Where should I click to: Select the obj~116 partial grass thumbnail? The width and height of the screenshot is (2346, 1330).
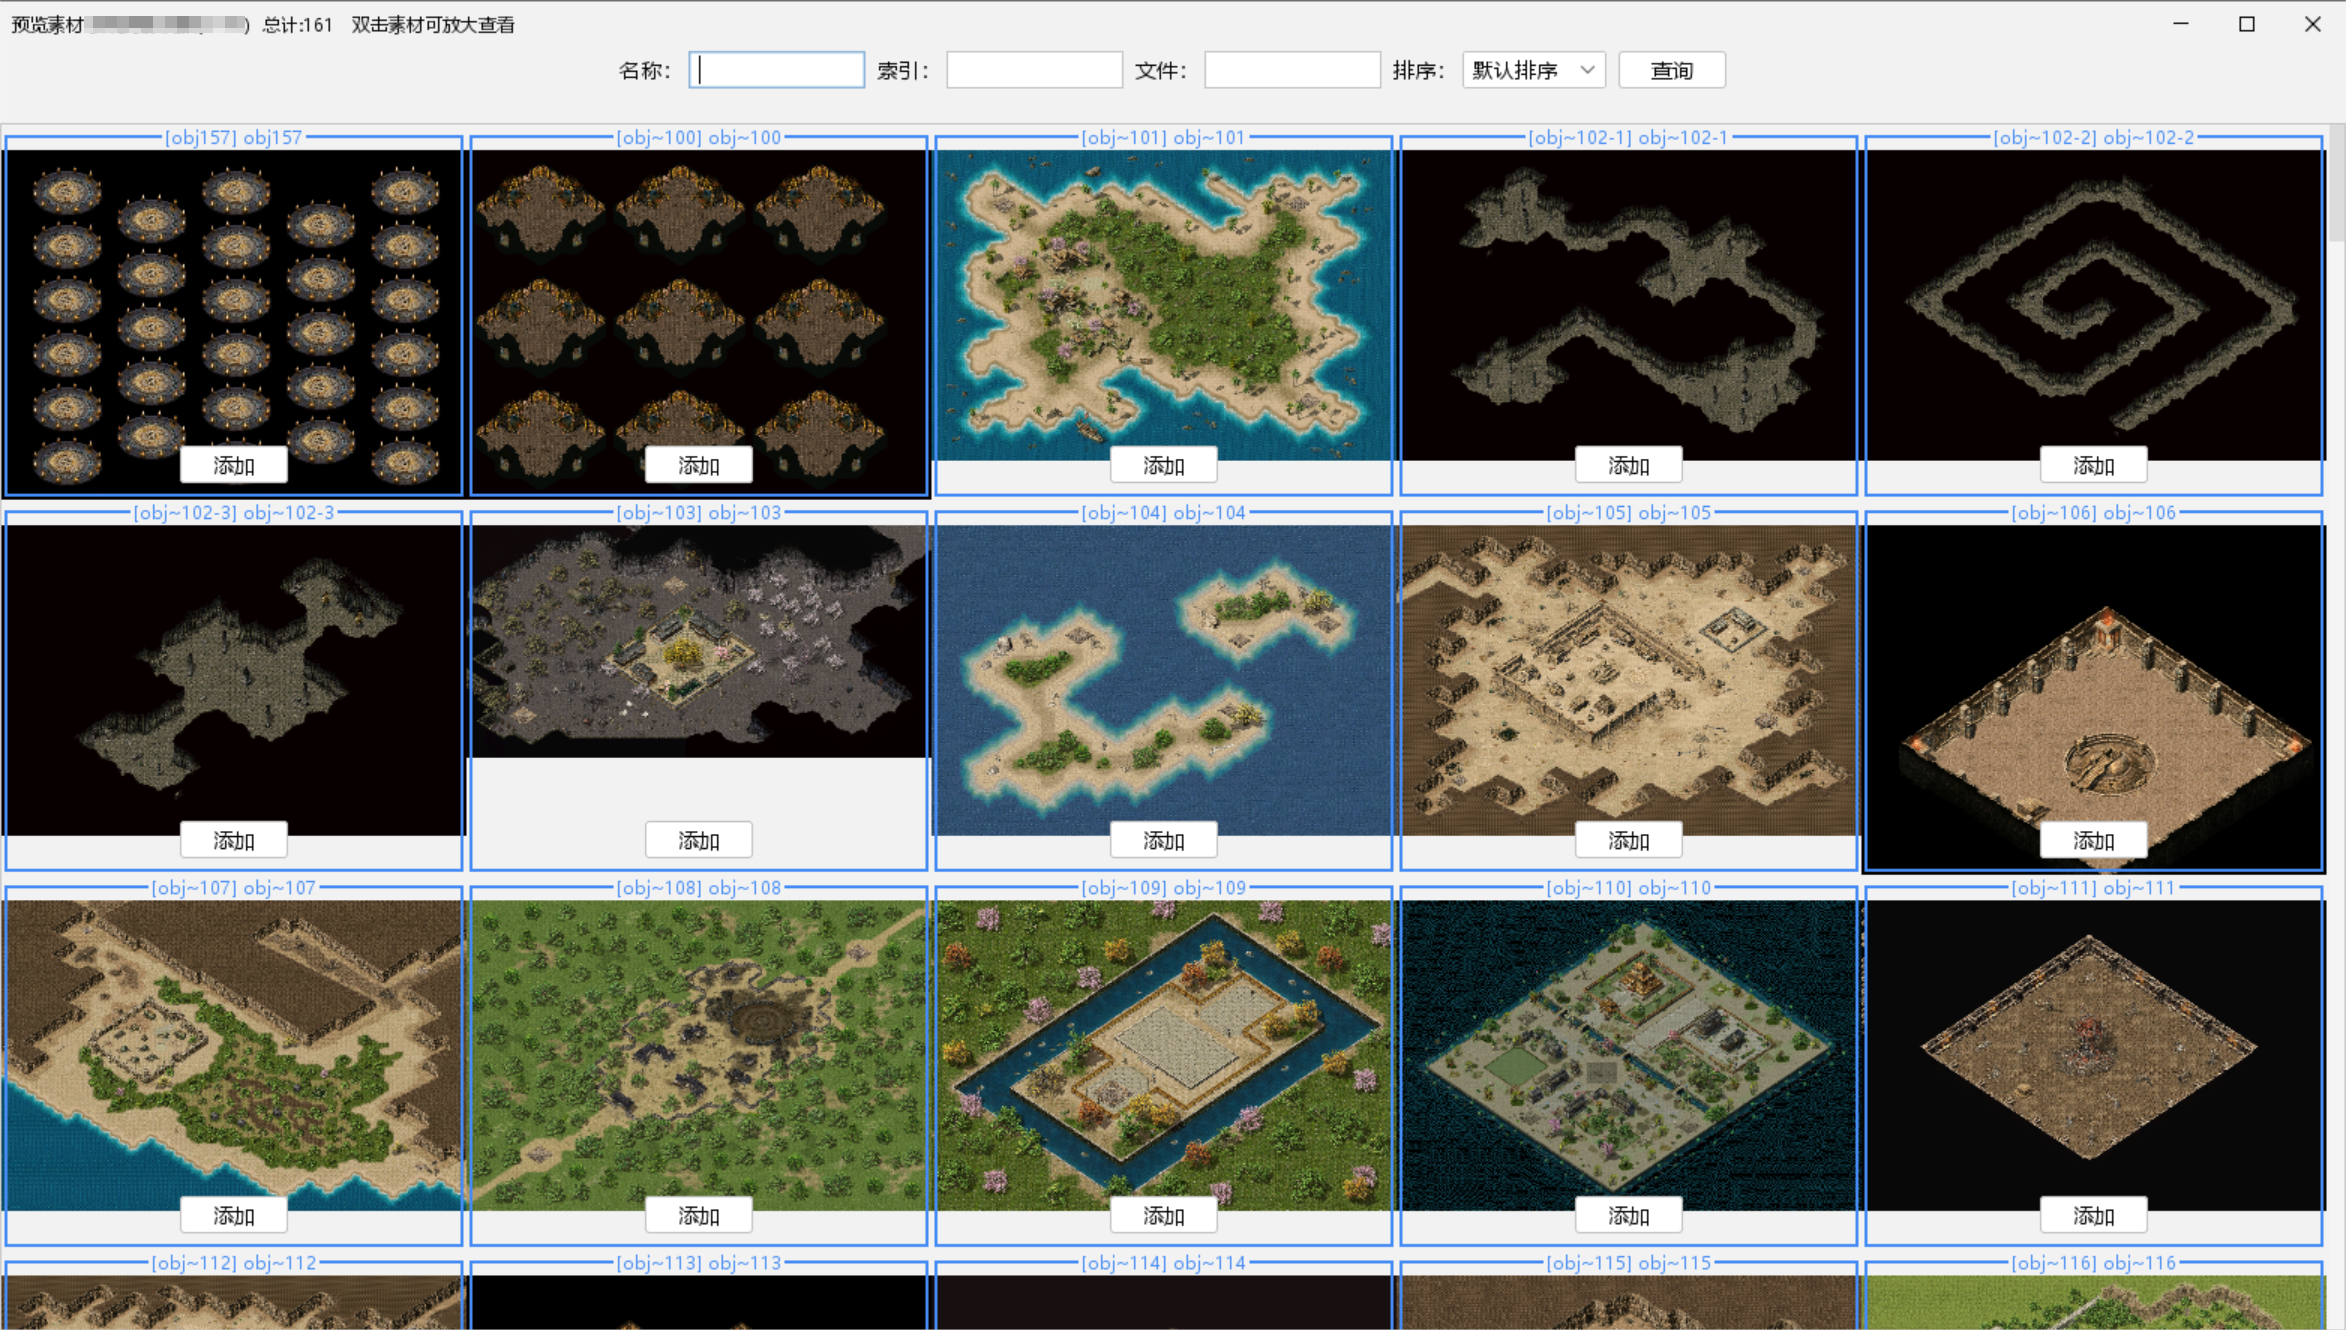[2093, 1302]
